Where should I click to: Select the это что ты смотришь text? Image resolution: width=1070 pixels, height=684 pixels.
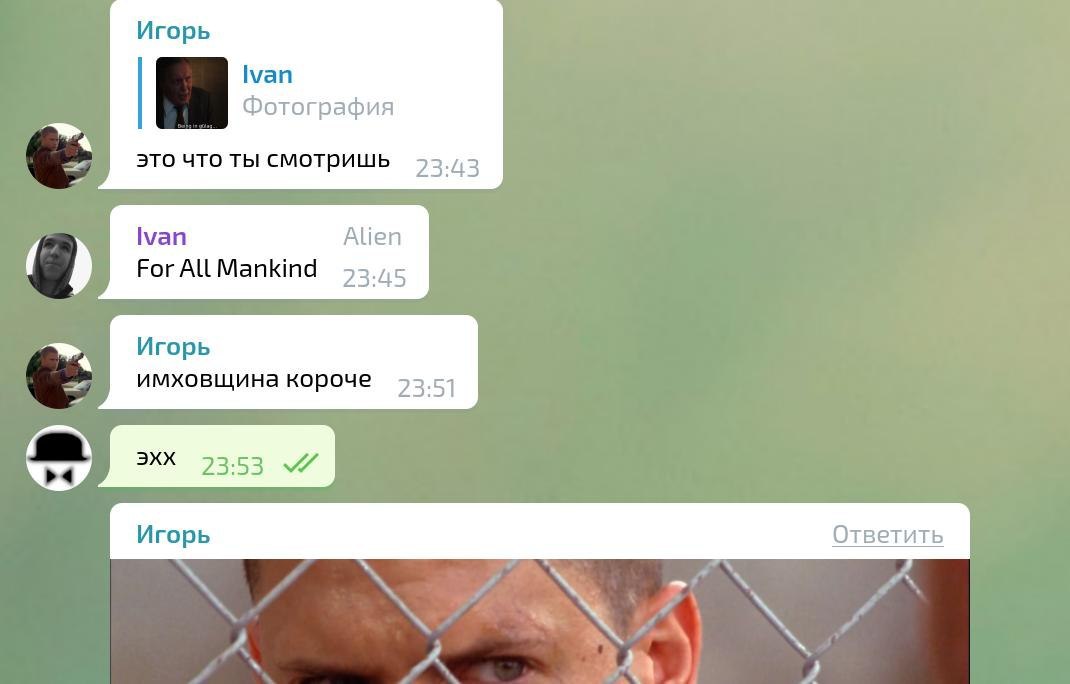coord(263,159)
